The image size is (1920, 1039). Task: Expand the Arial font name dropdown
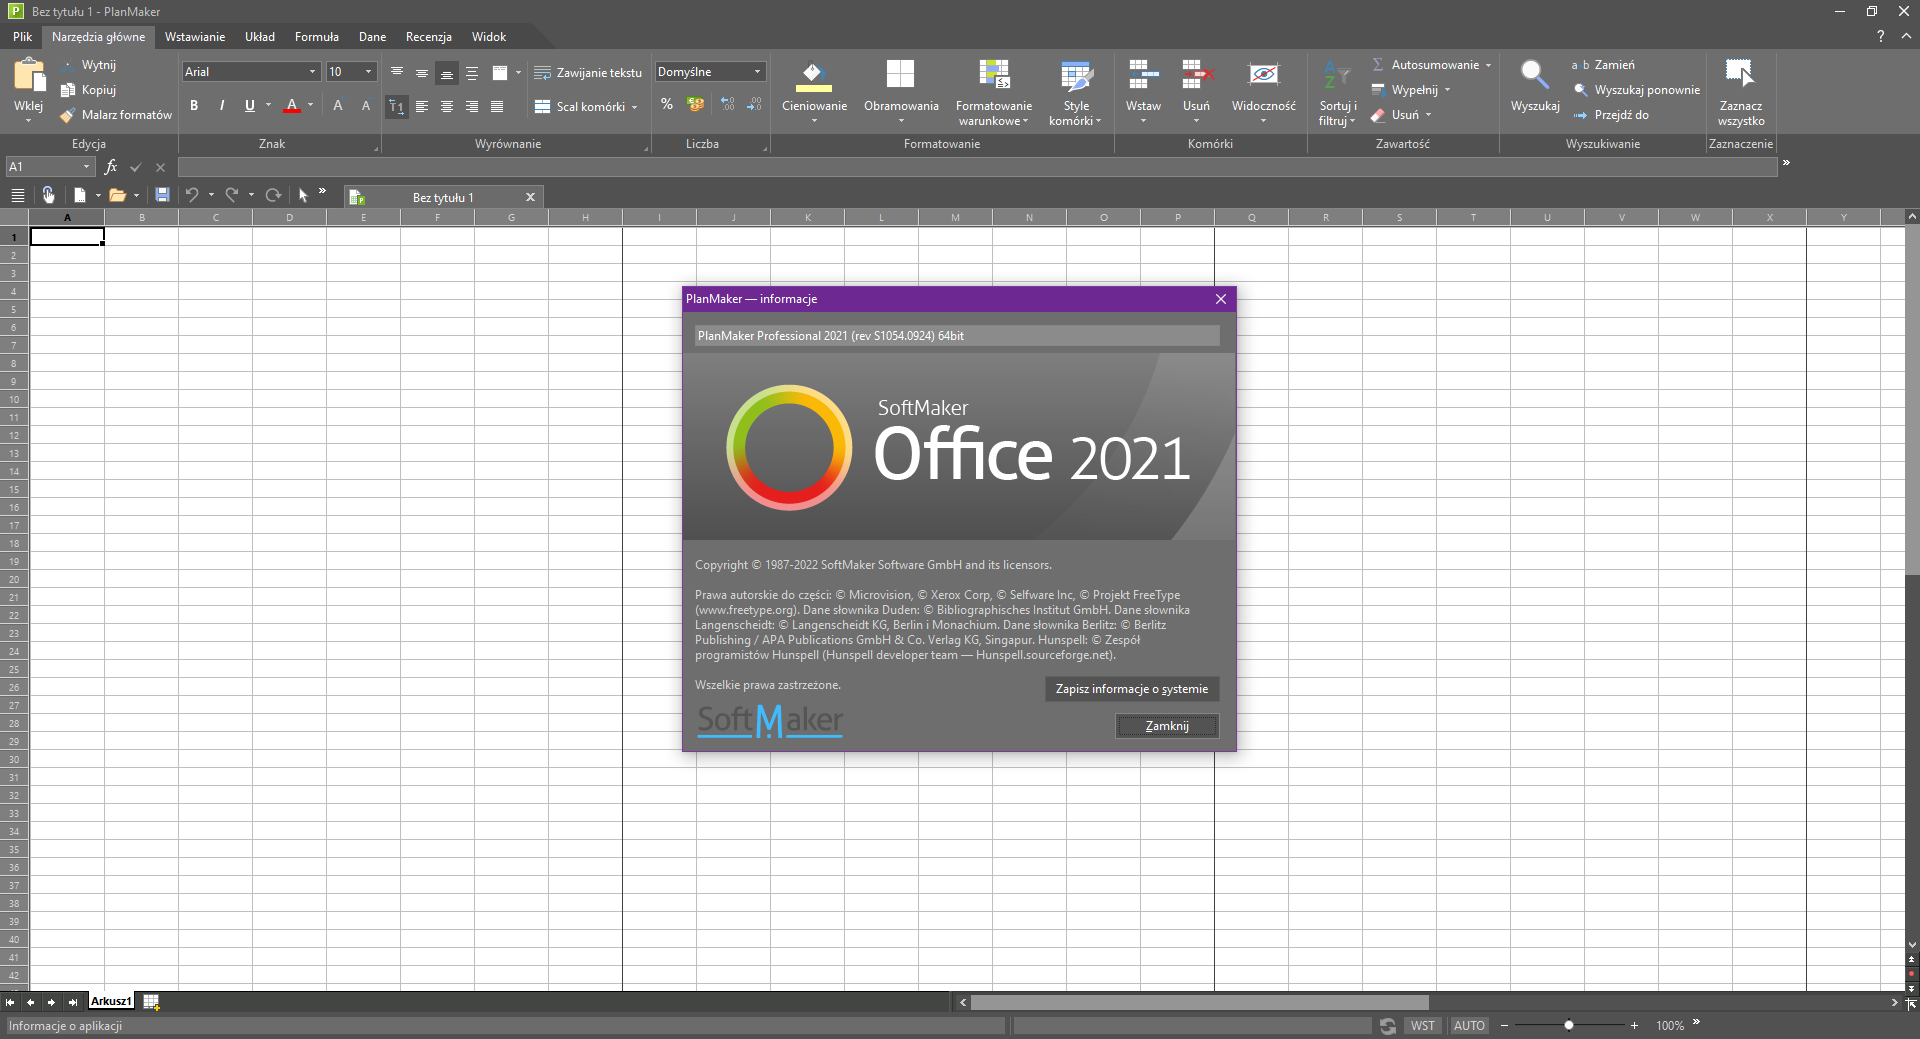312,72
